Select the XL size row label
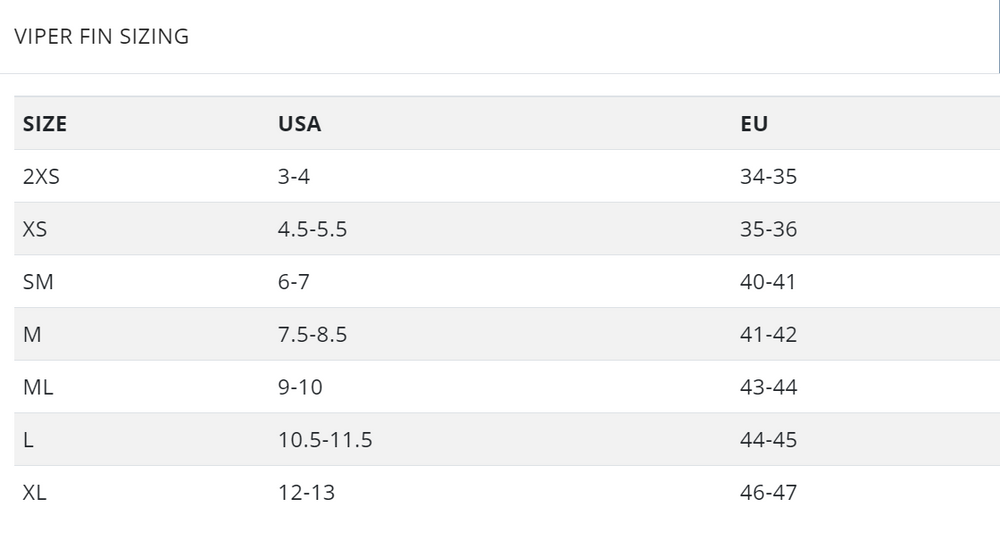The image size is (1000, 557). coord(35,492)
